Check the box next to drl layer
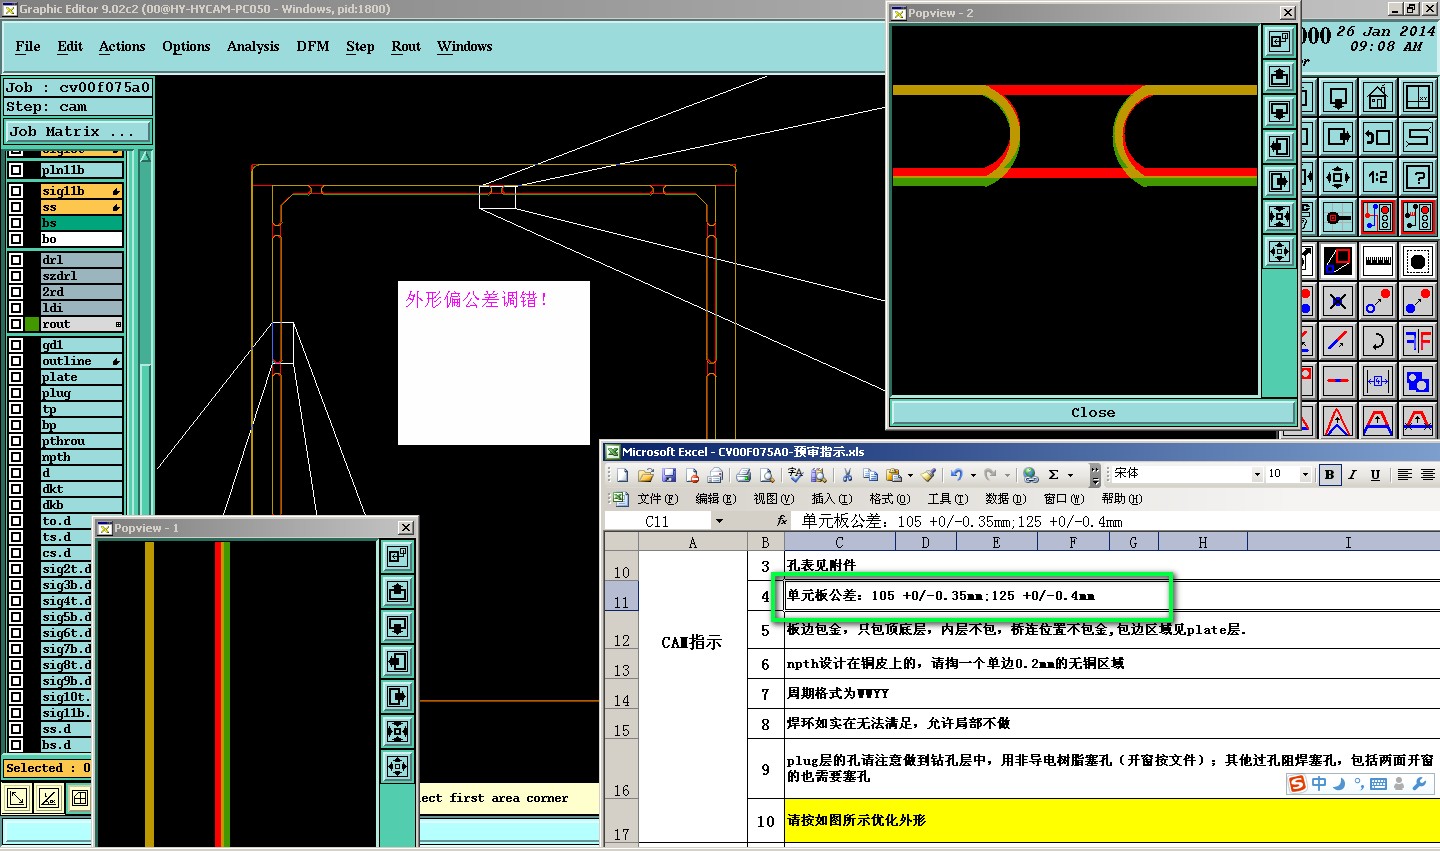This screenshot has width=1440, height=851. click(x=16, y=260)
